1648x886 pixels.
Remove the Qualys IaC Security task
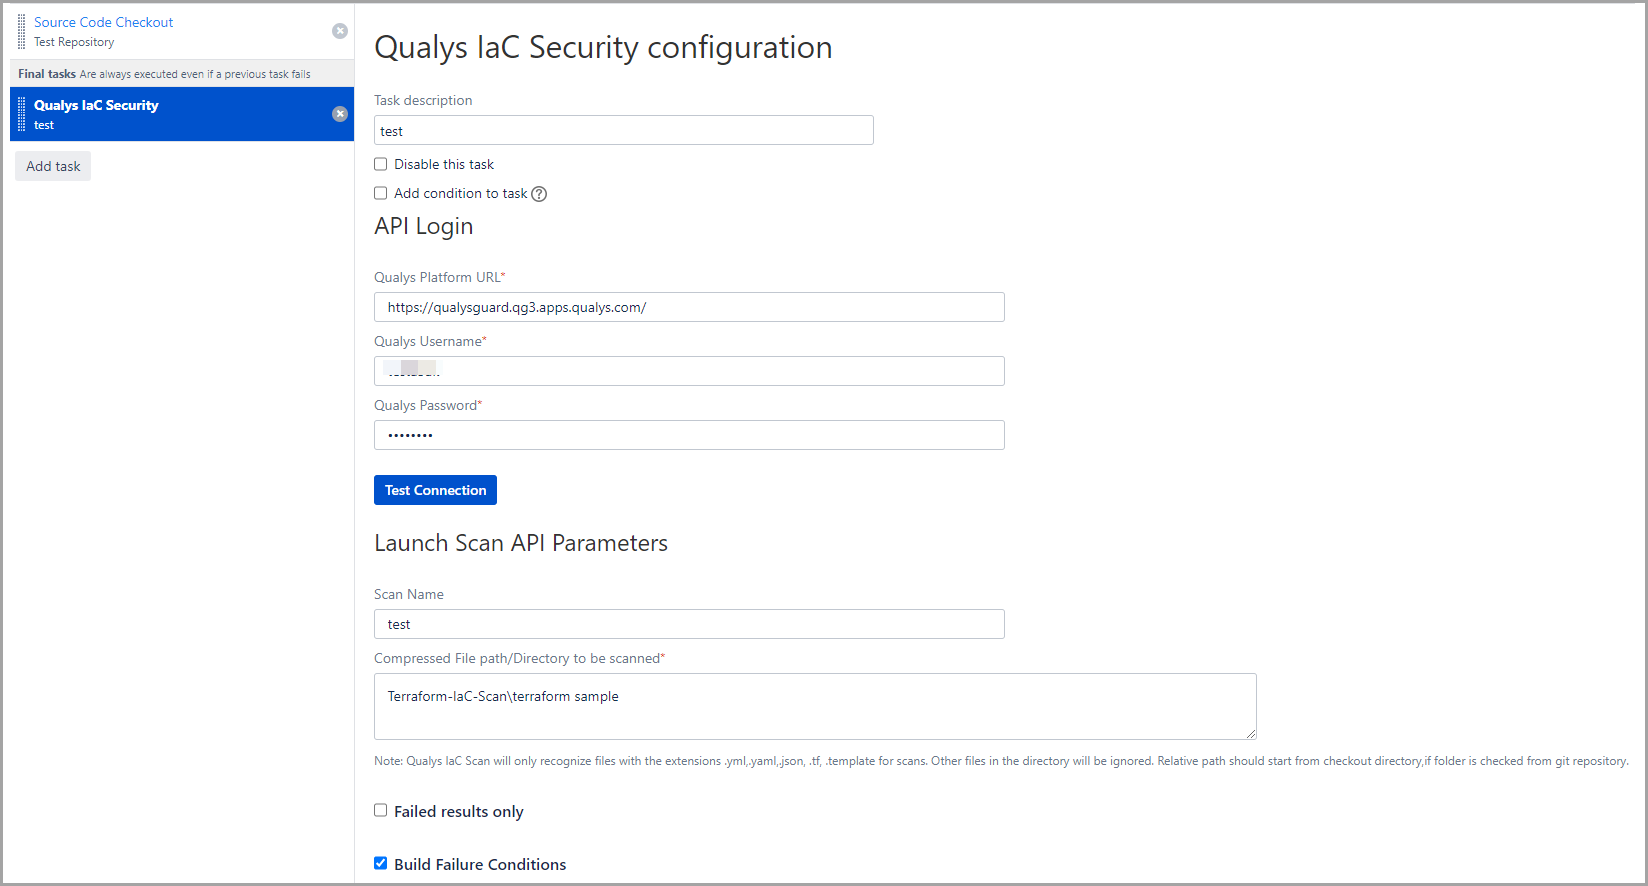[340, 114]
